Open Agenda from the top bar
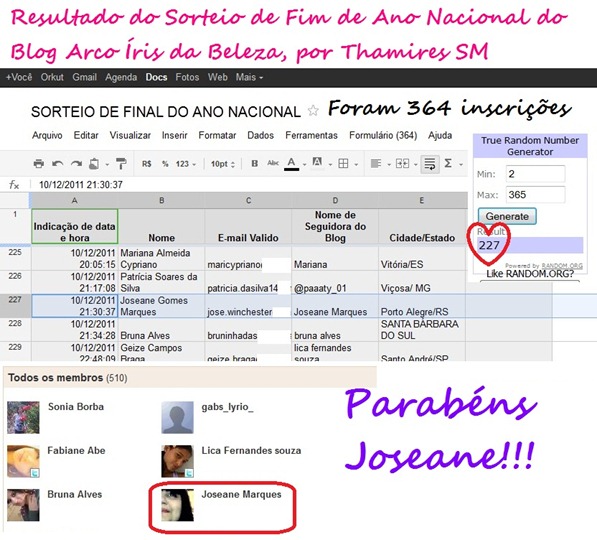The height and width of the screenshot is (540, 597). point(121,77)
